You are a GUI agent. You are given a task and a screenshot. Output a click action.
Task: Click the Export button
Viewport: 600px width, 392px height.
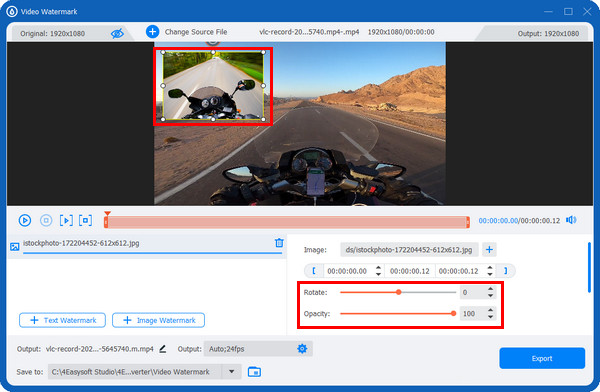pyautogui.click(x=542, y=358)
